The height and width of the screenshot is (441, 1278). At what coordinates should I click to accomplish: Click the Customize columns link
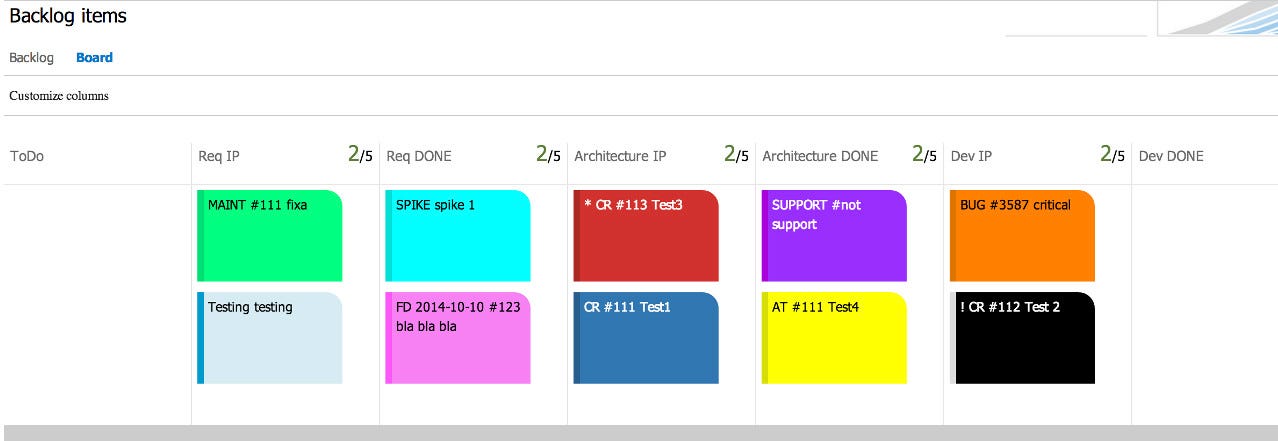[x=59, y=96]
